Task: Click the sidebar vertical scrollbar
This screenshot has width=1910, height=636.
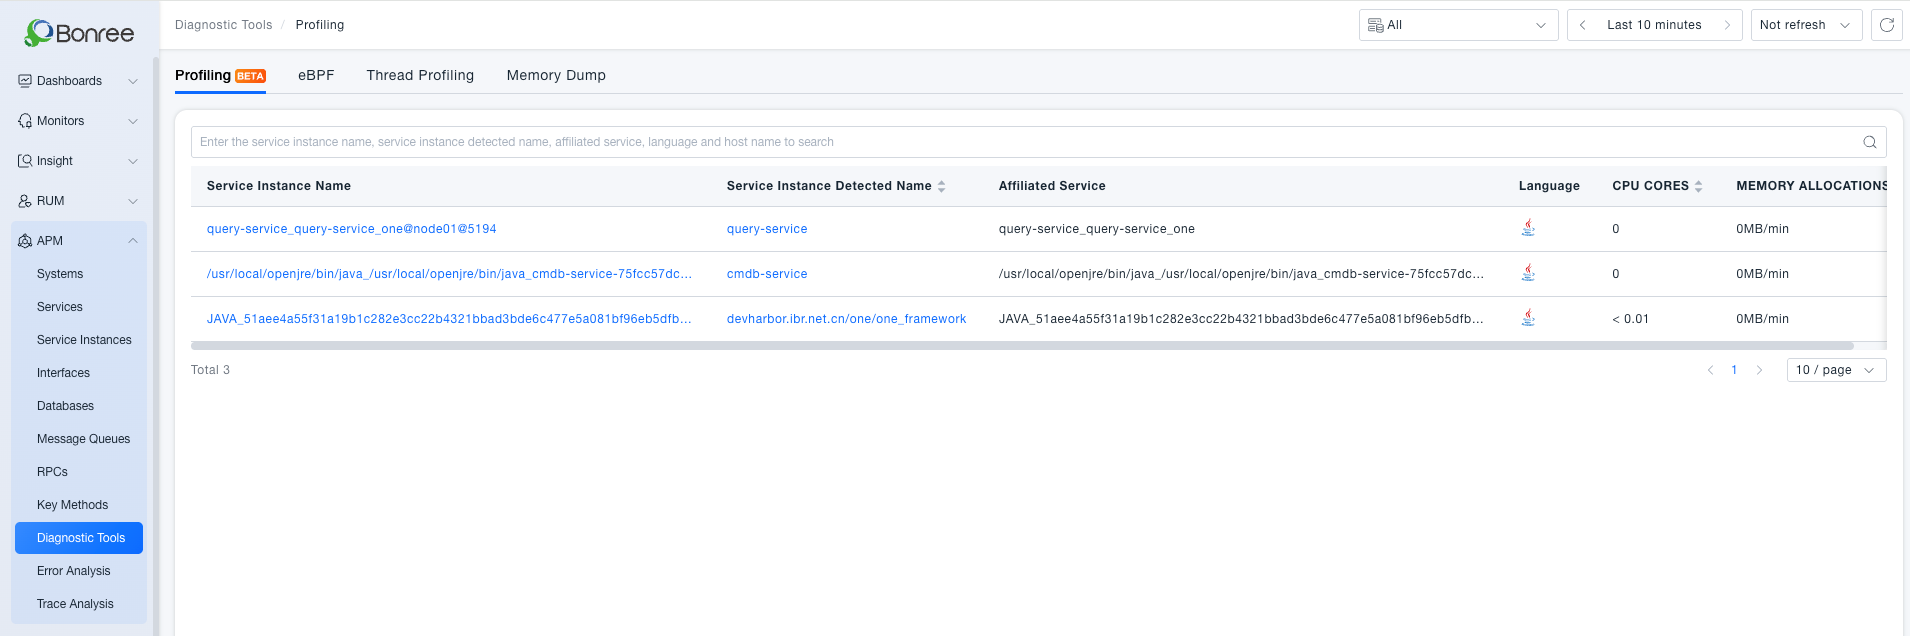Action: click(x=155, y=345)
